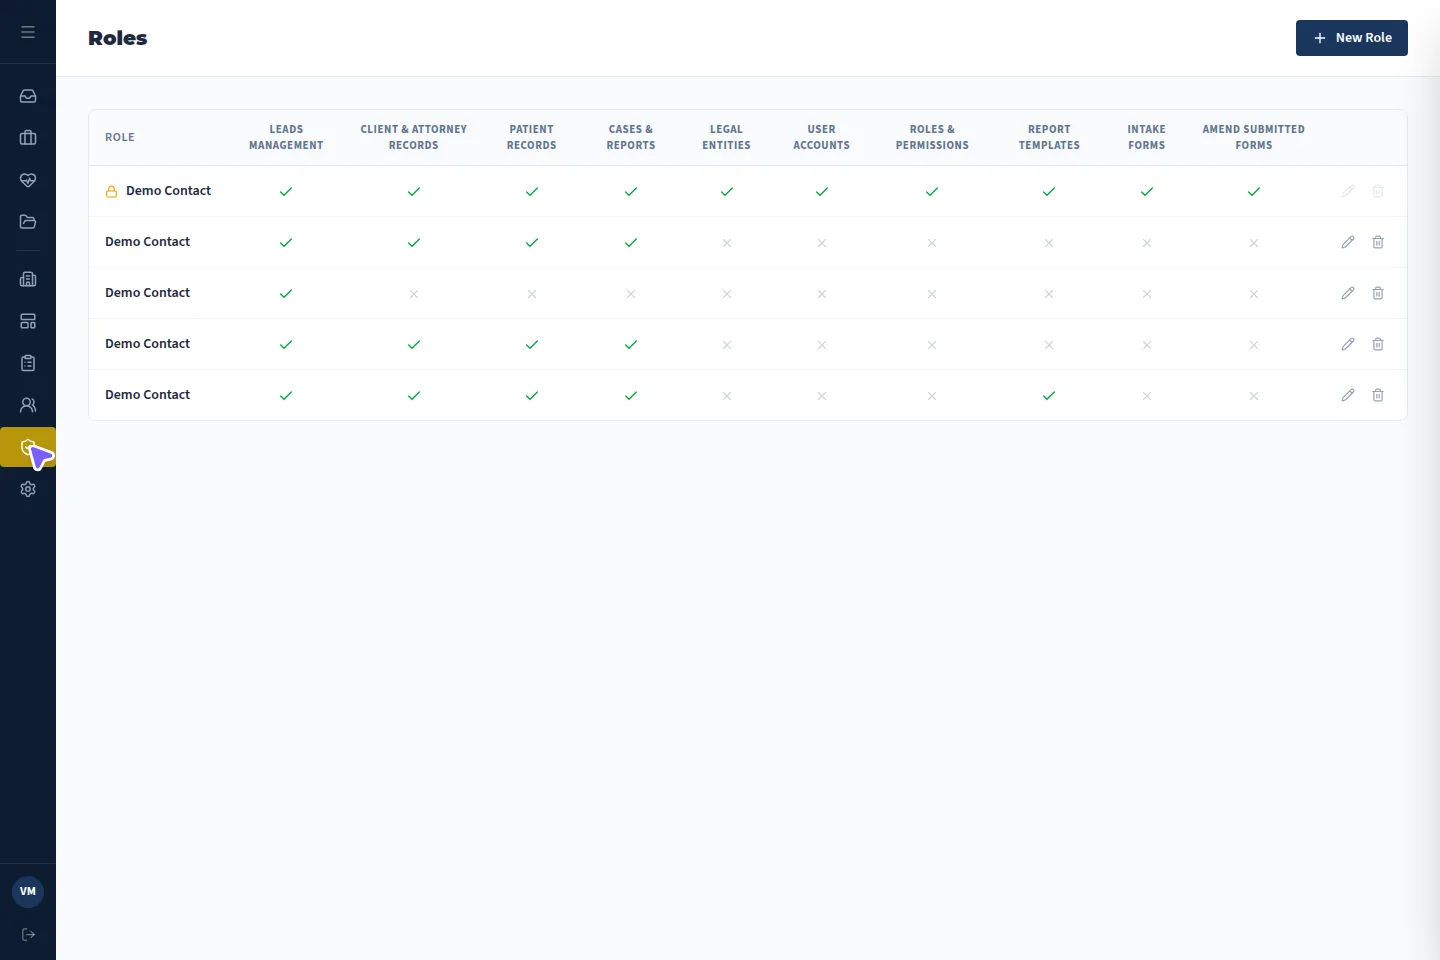This screenshot has width=1440, height=960.
Task: Click the CASES & REPORTS column header
Action: pos(631,138)
